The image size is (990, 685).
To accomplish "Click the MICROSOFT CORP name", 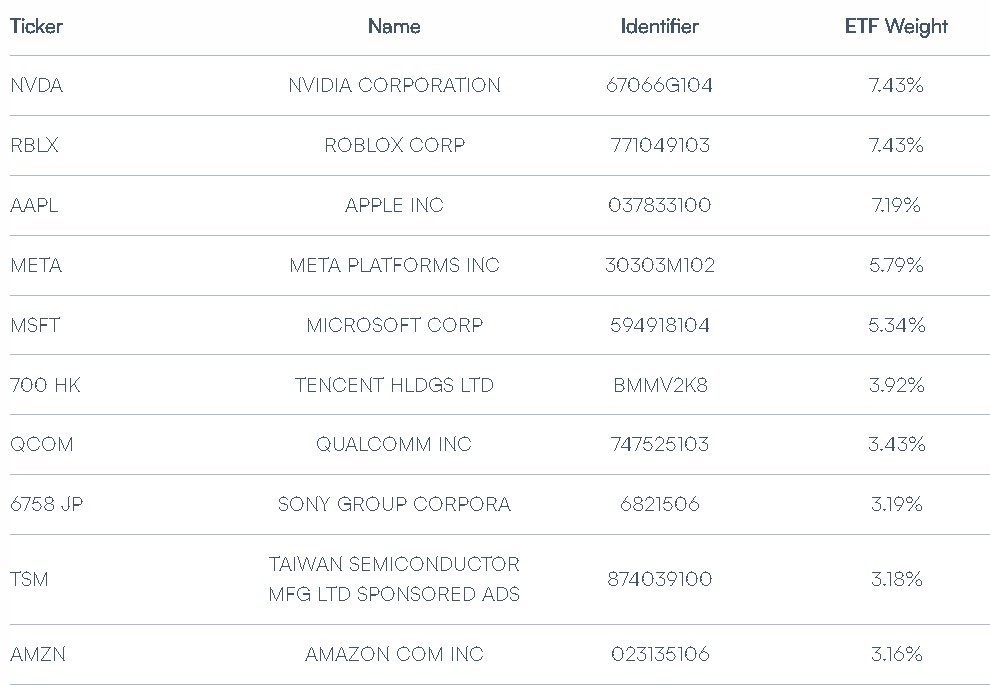I will pyautogui.click(x=395, y=325).
